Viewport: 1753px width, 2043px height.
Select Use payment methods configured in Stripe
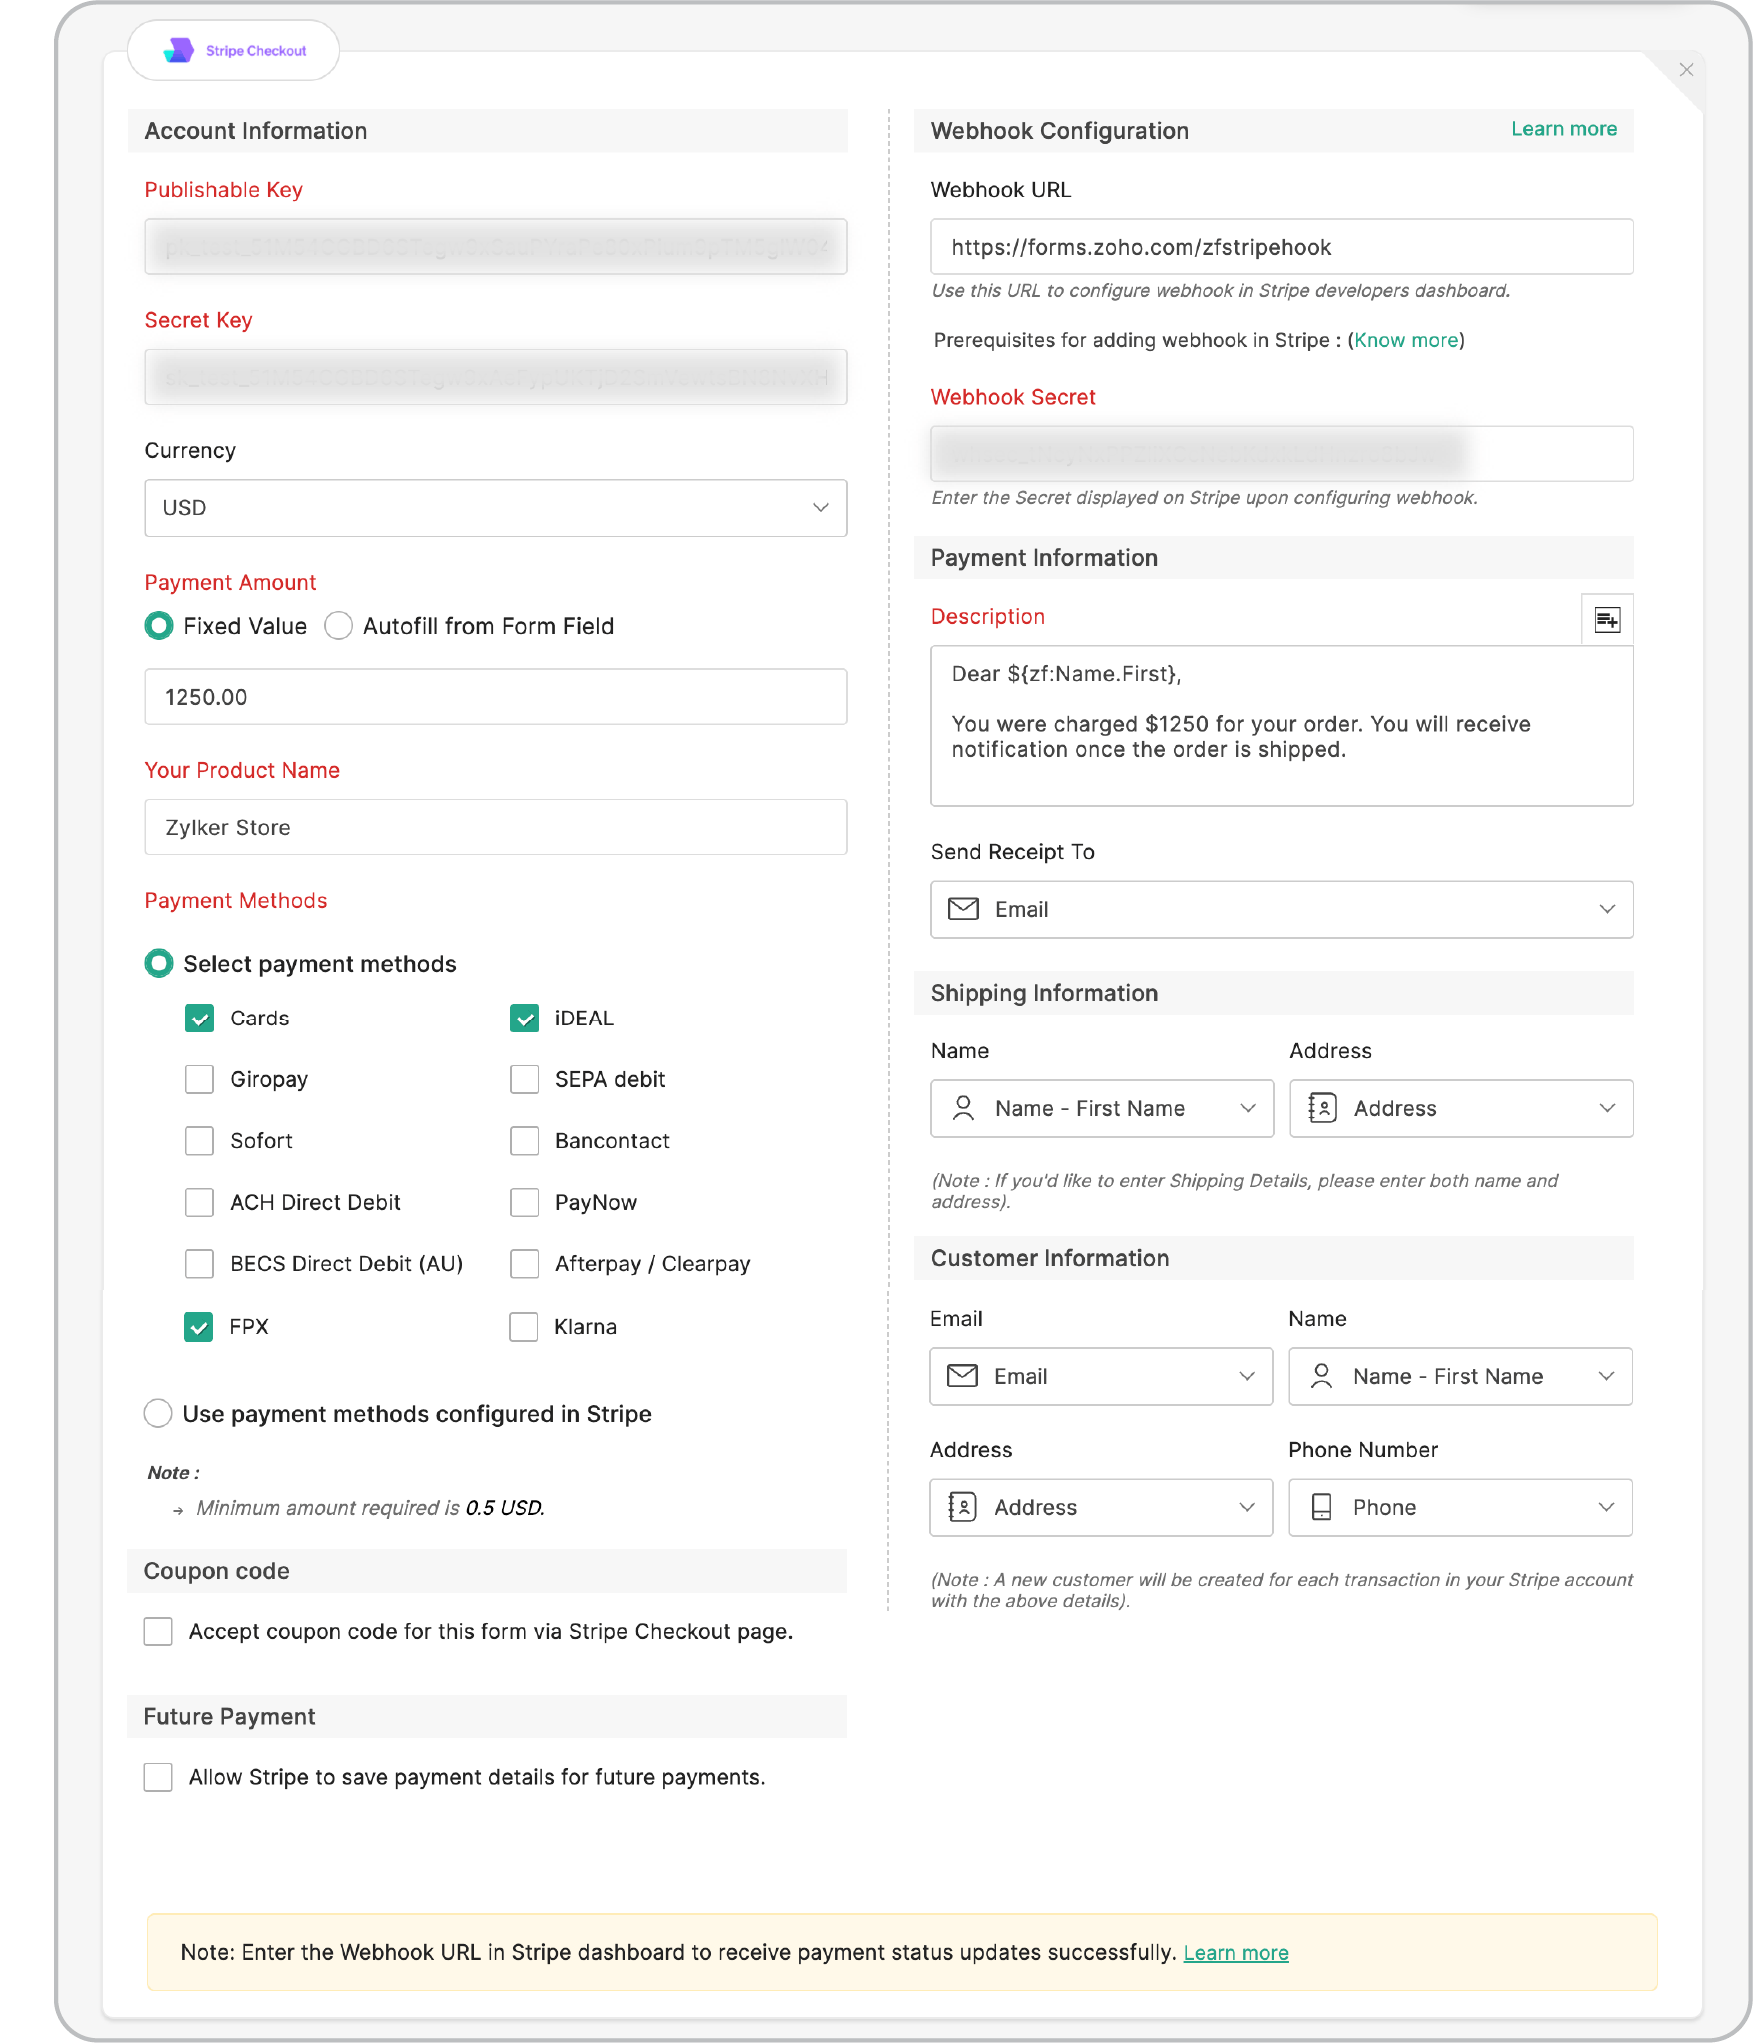click(x=158, y=1413)
